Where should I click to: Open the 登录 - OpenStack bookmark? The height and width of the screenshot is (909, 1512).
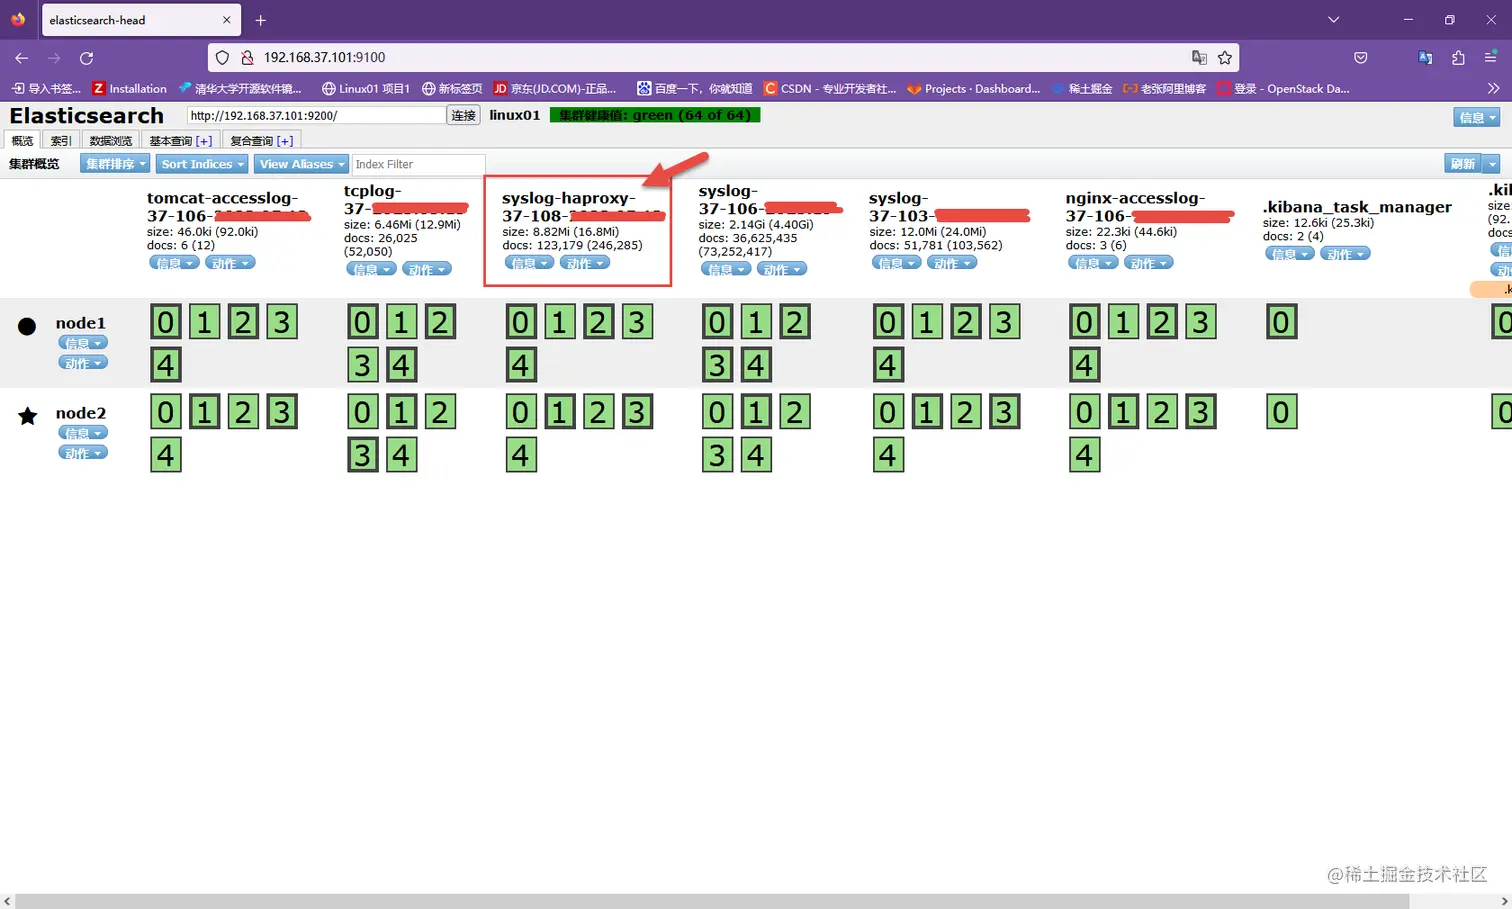point(1283,88)
